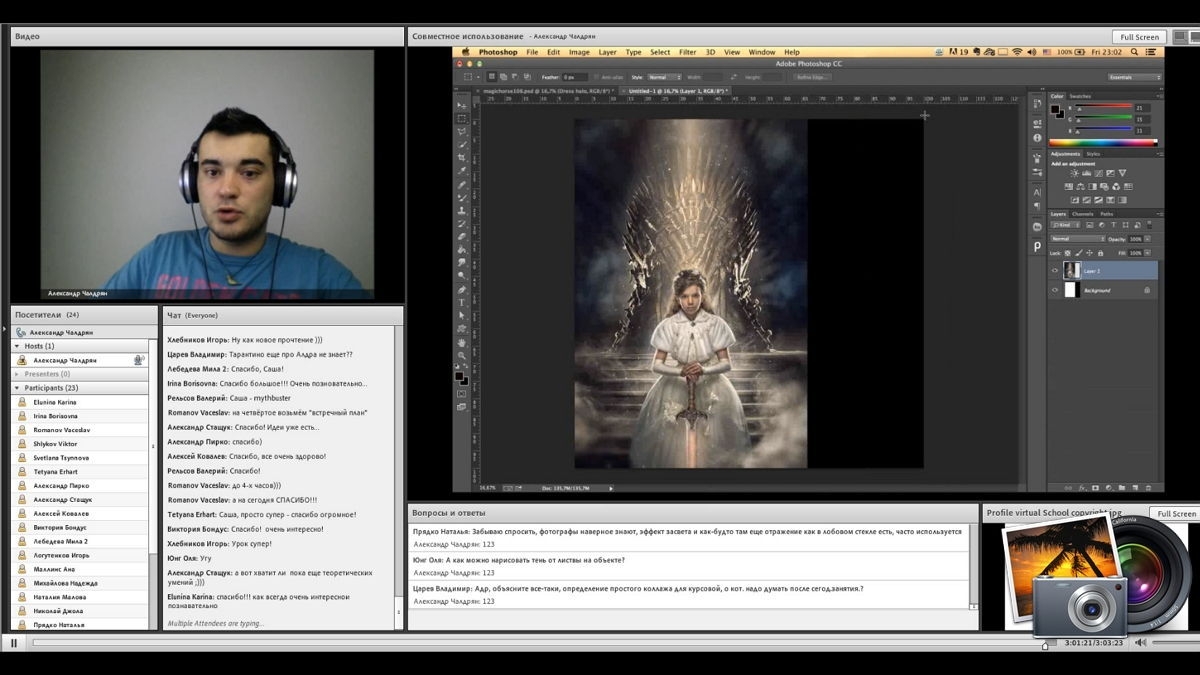The height and width of the screenshot is (675, 1200).
Task: Open the Essentials workspace dropdown
Action: coord(1135,77)
